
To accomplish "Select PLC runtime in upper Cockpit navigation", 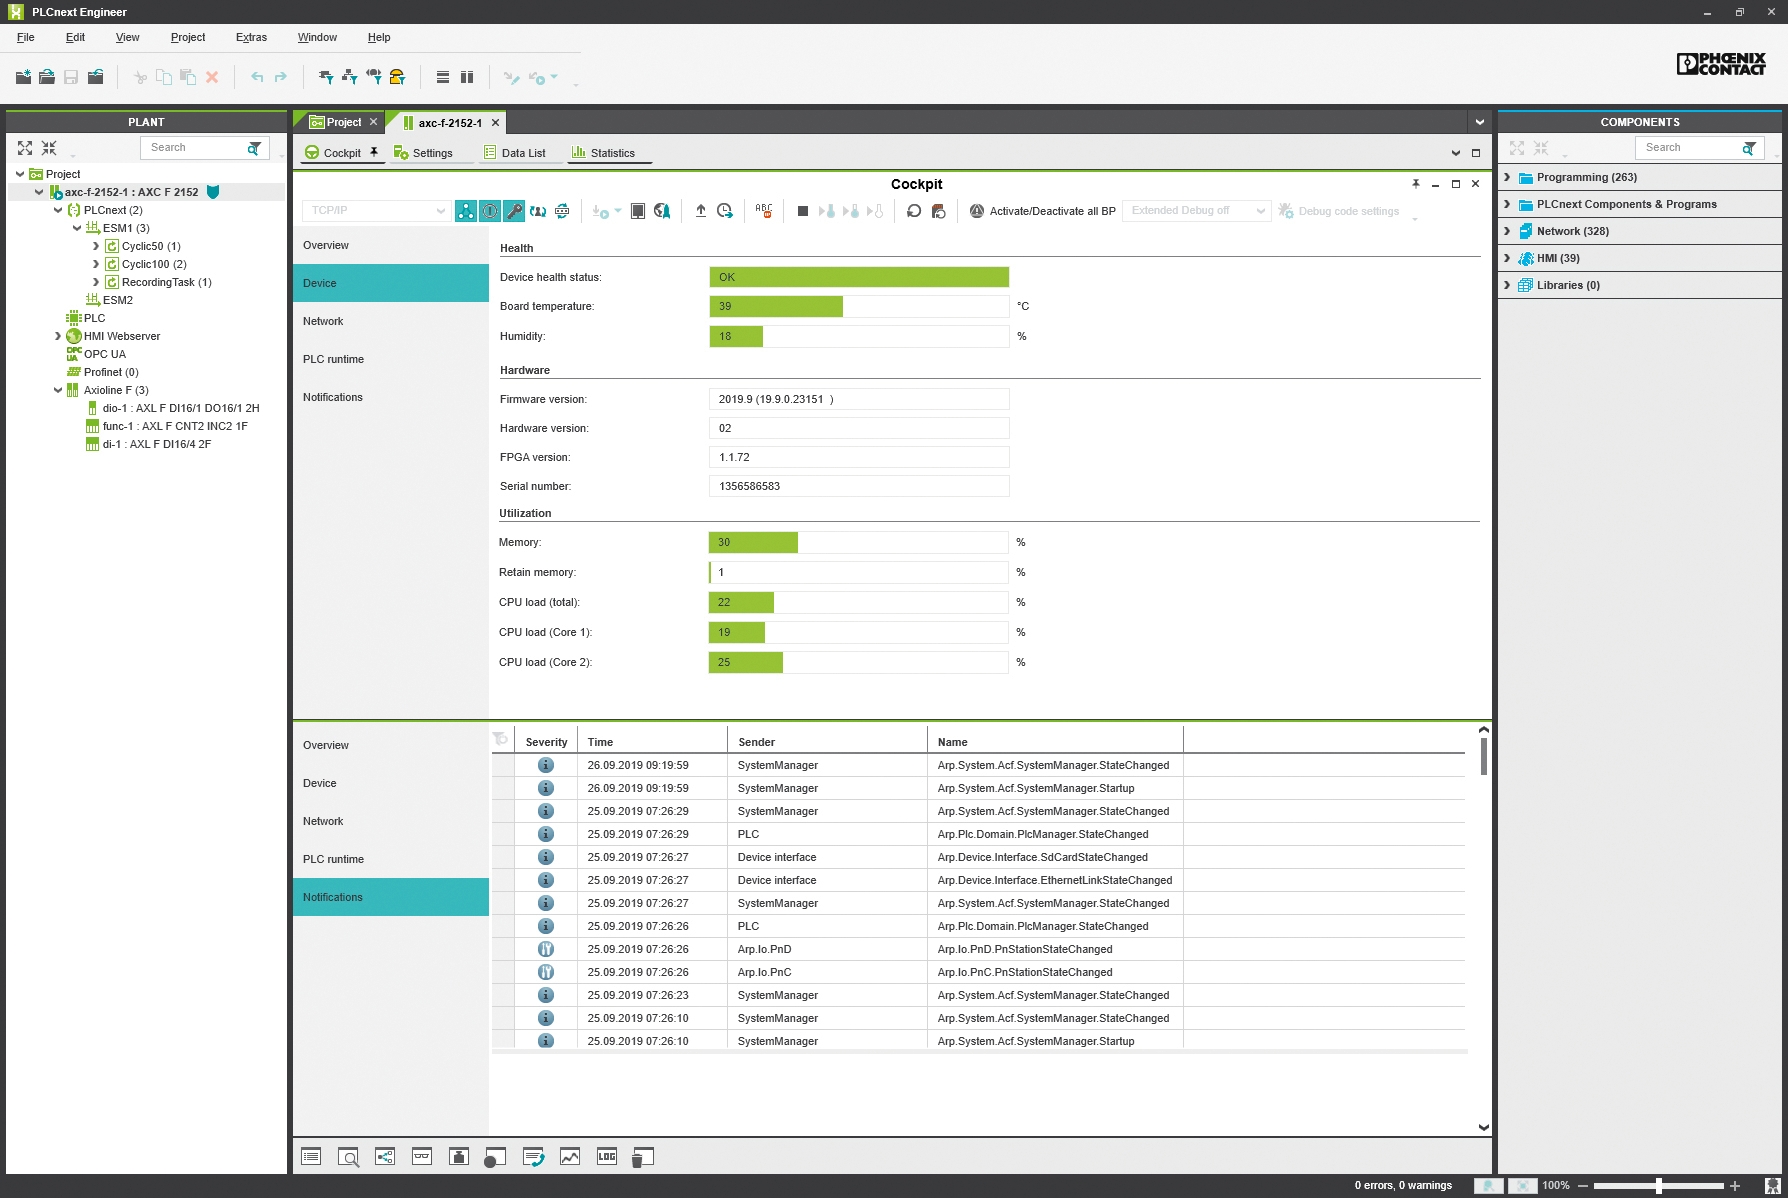I will point(391,359).
